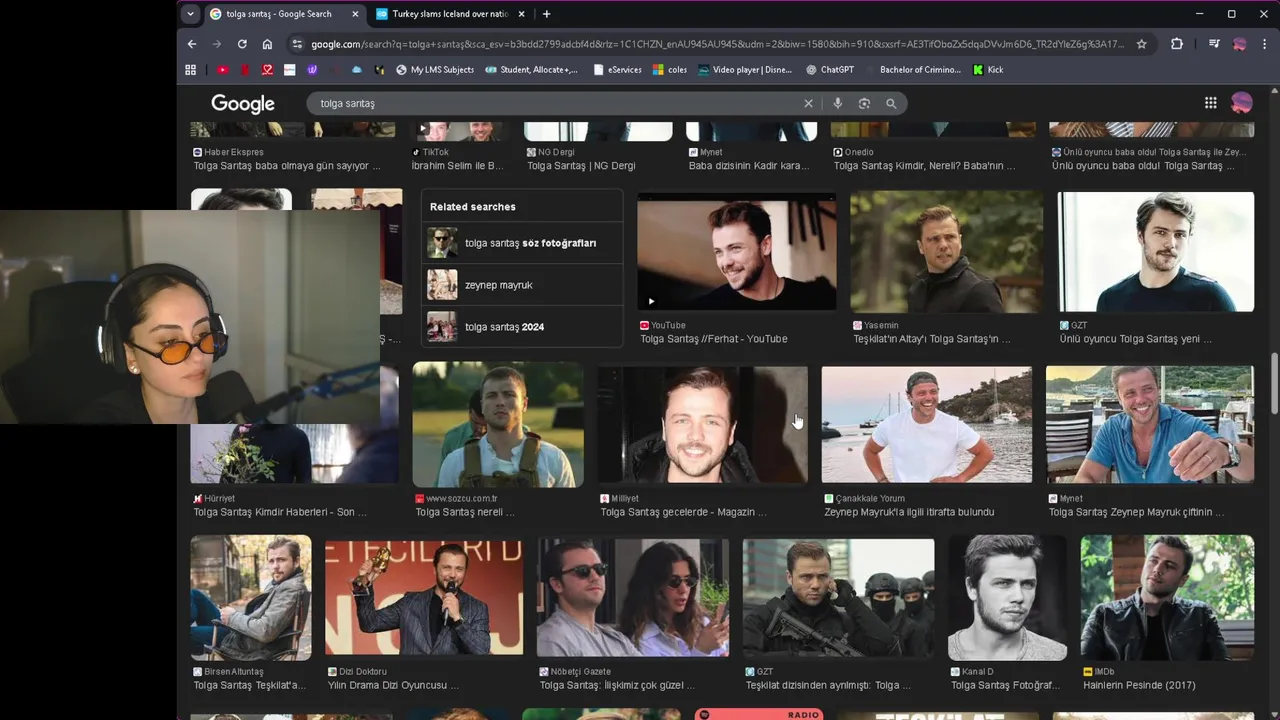Open the coles bookmark
The image size is (1280, 720).
(x=670, y=70)
